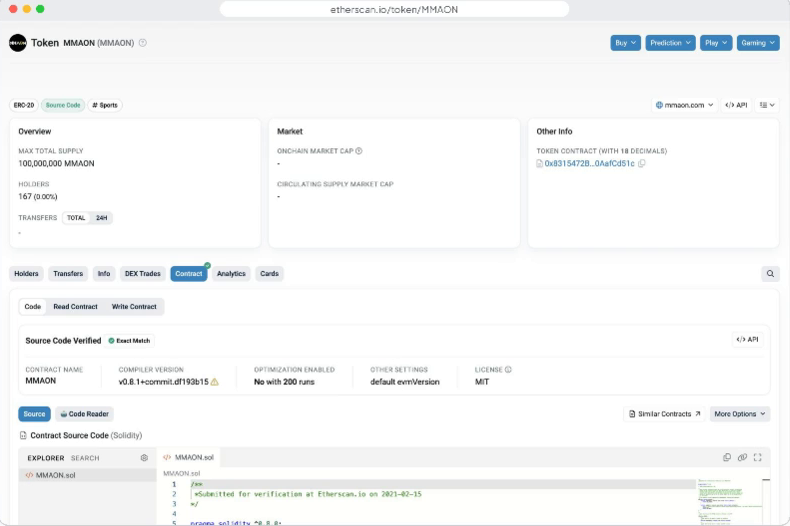
Task: Click the API button near mmaon.com
Action: click(x=736, y=105)
